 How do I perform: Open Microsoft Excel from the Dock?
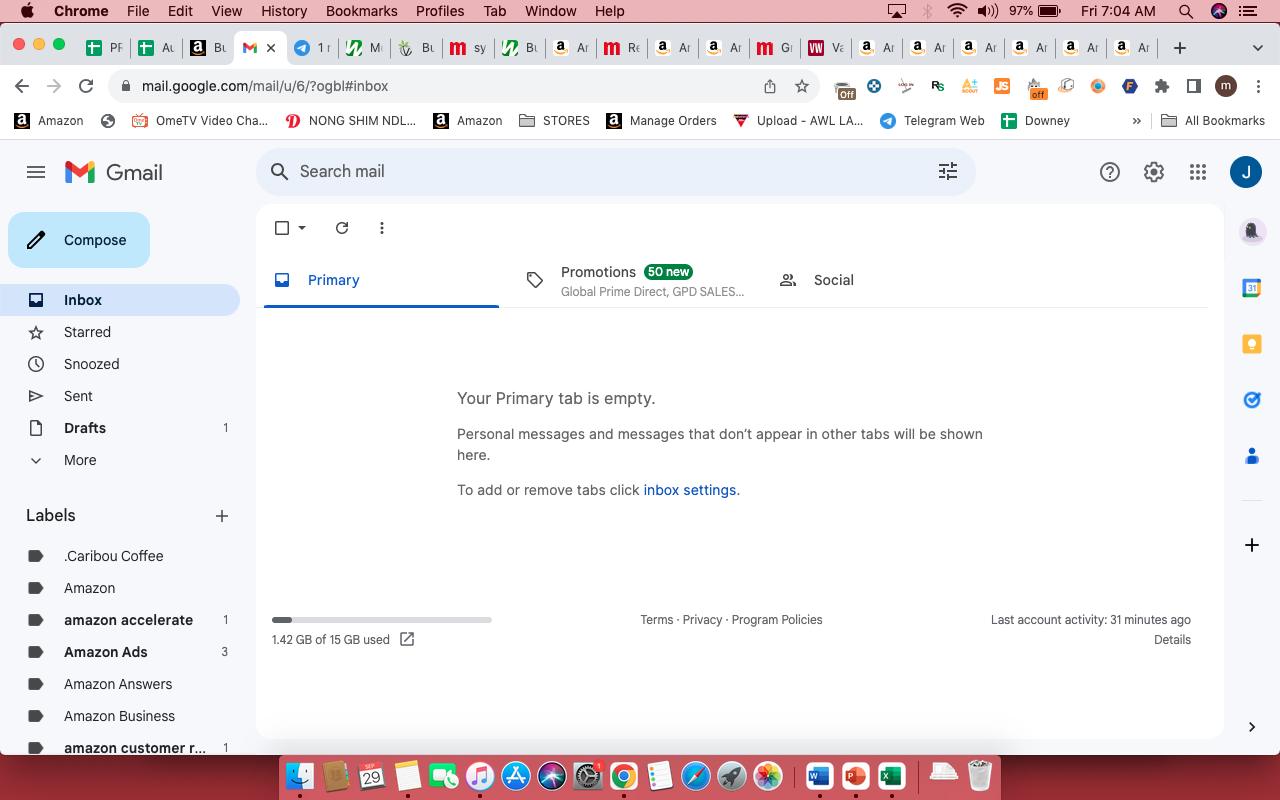click(891, 776)
